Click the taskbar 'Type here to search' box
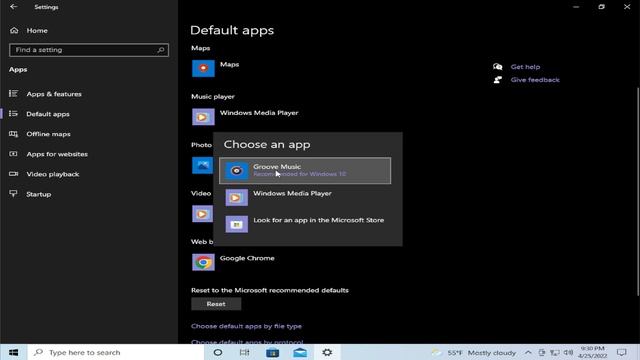 click(116, 352)
